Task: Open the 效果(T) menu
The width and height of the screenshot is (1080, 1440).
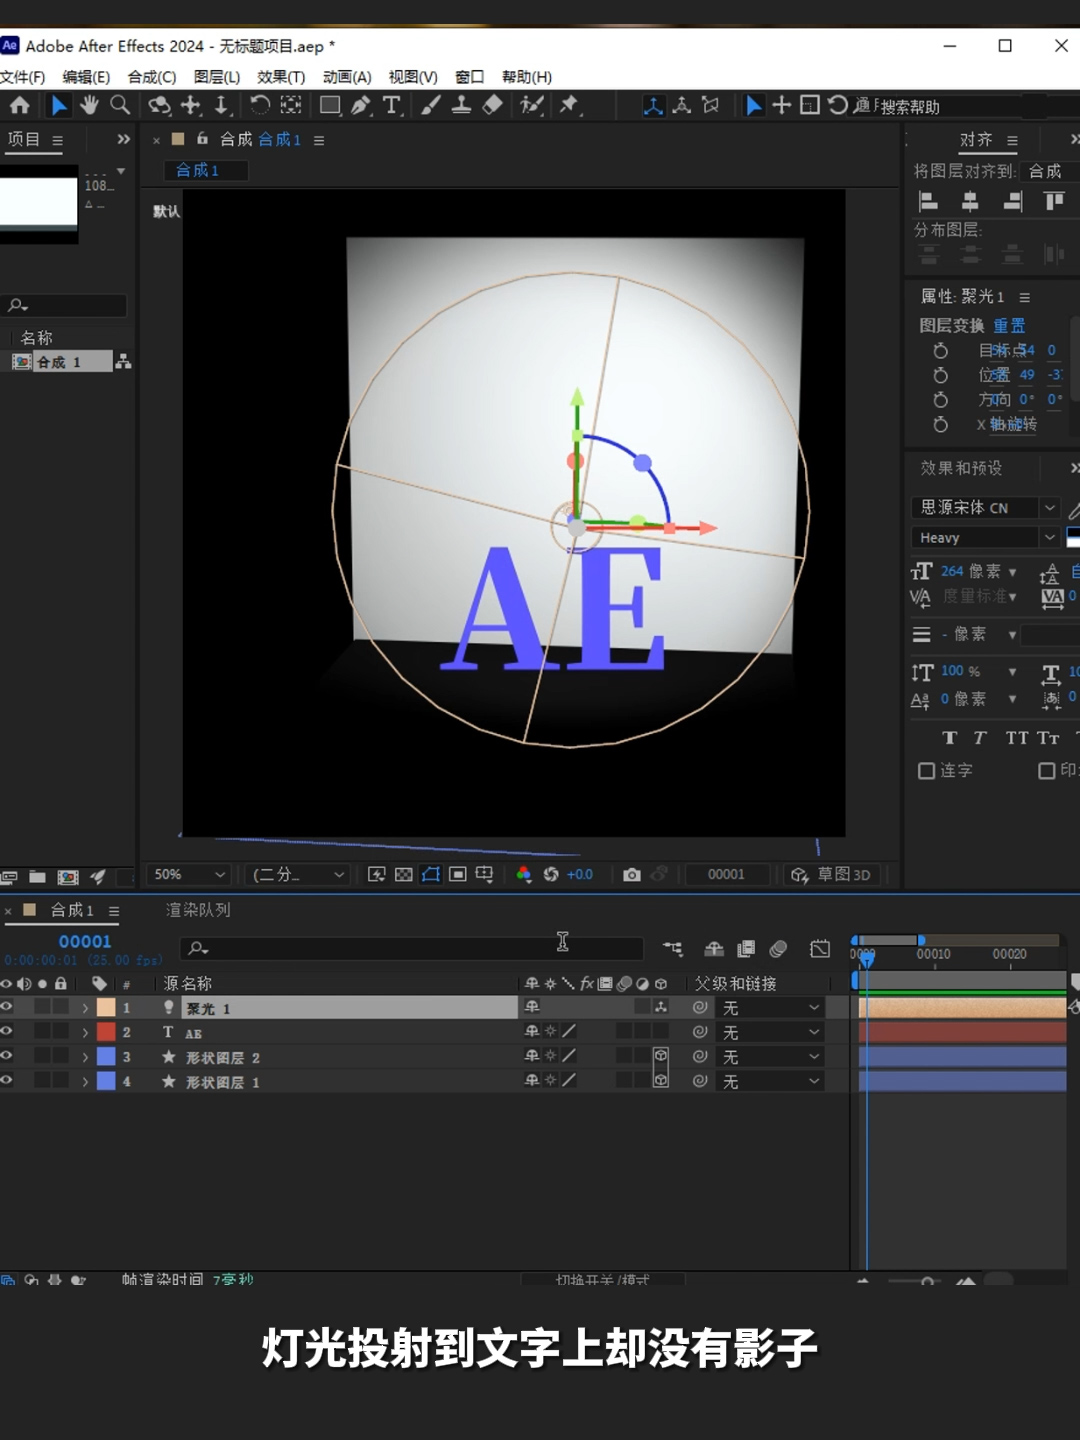Action: point(281,77)
